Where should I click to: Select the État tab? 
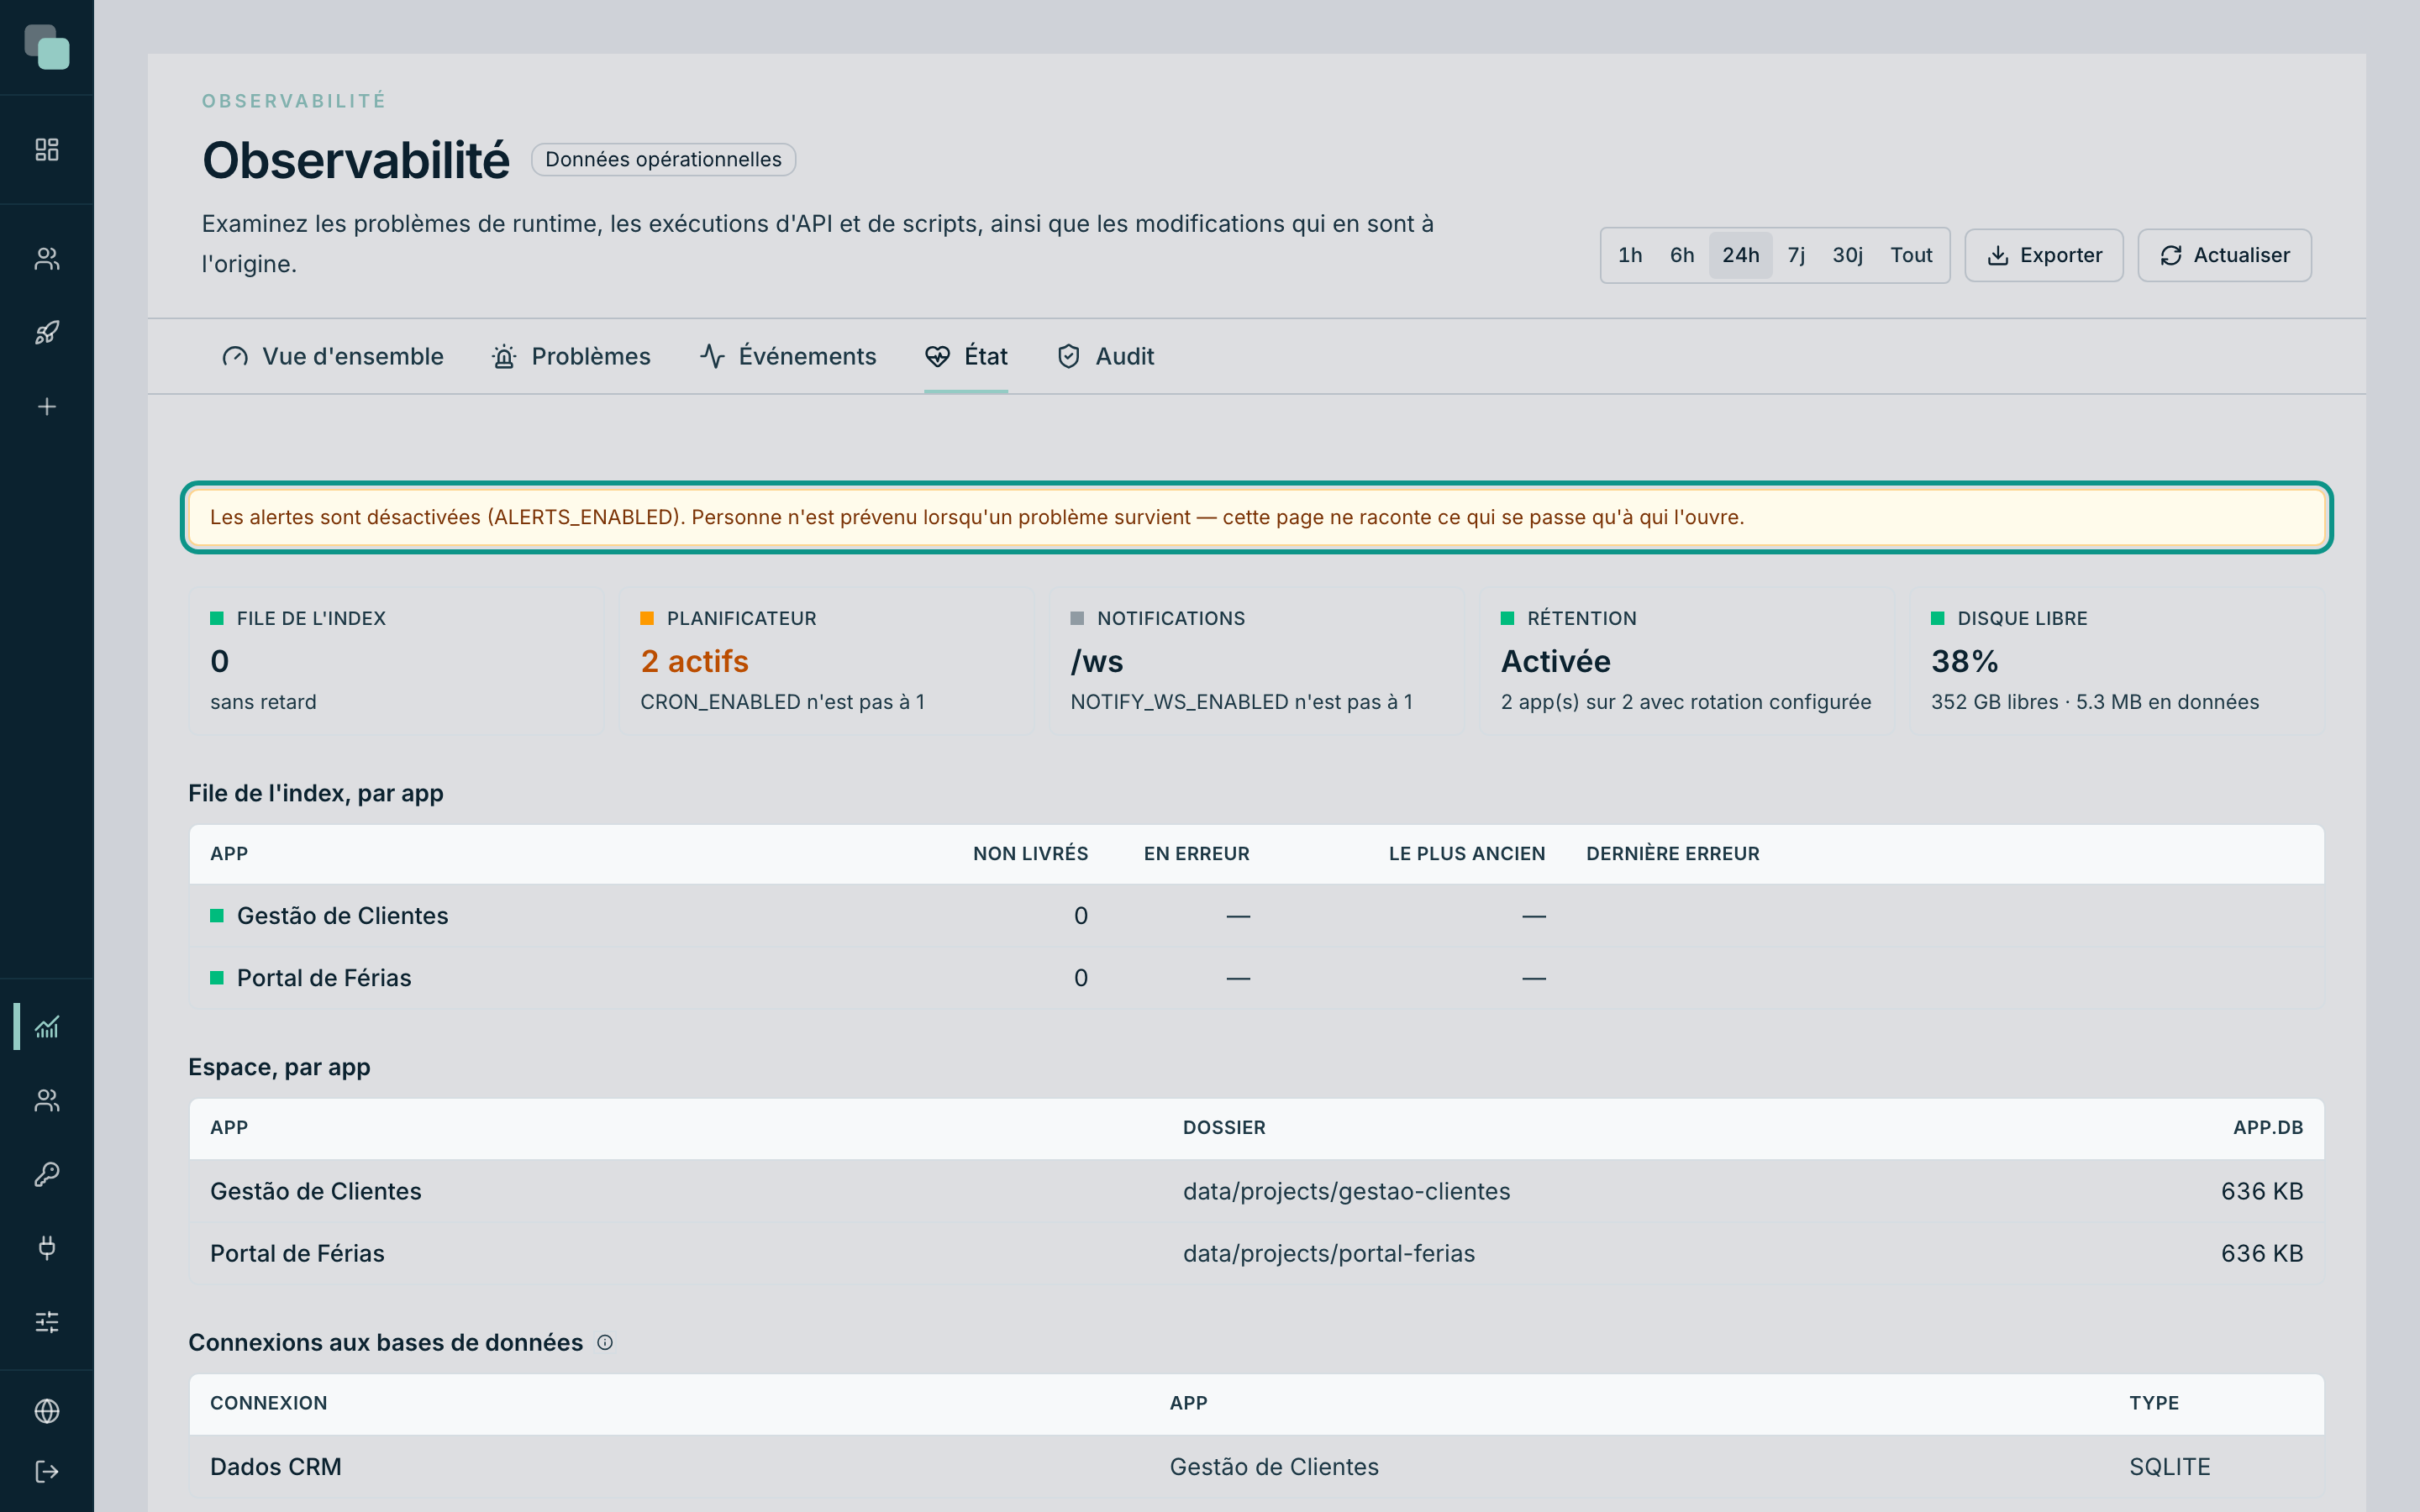(x=966, y=357)
